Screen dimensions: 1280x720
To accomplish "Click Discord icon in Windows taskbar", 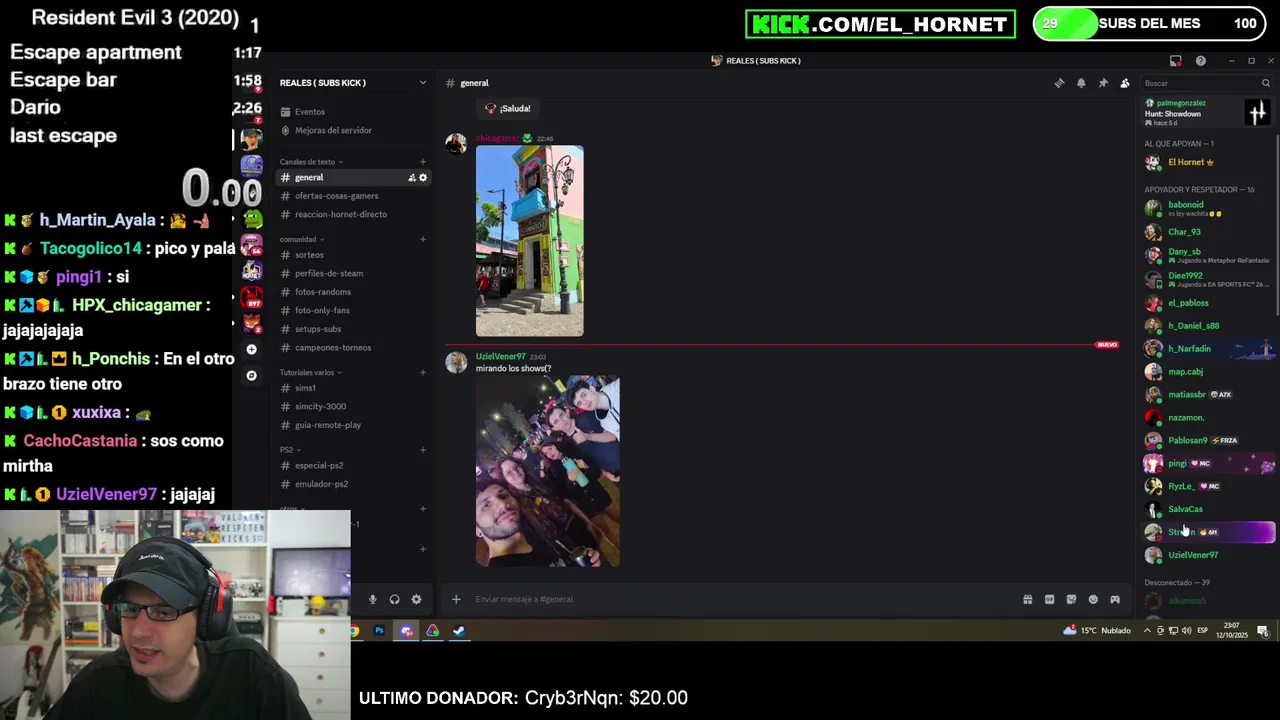I will tap(406, 631).
